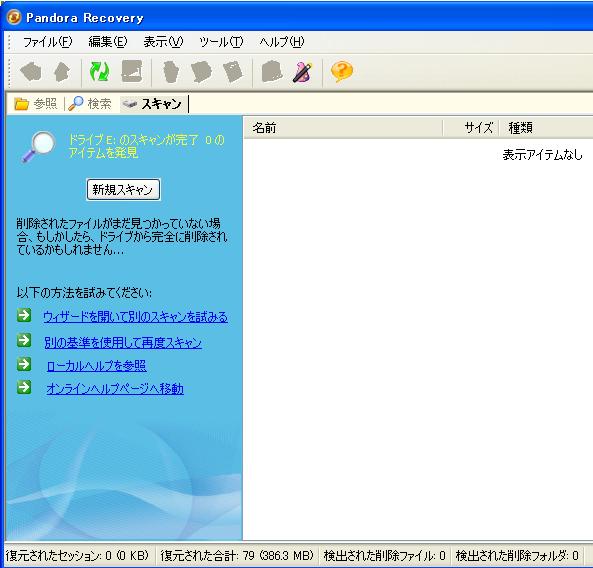Click the 削除されたファイルがまだ見つかっていない paragraph
Viewport: 593px width, 568px height.
tap(122, 237)
